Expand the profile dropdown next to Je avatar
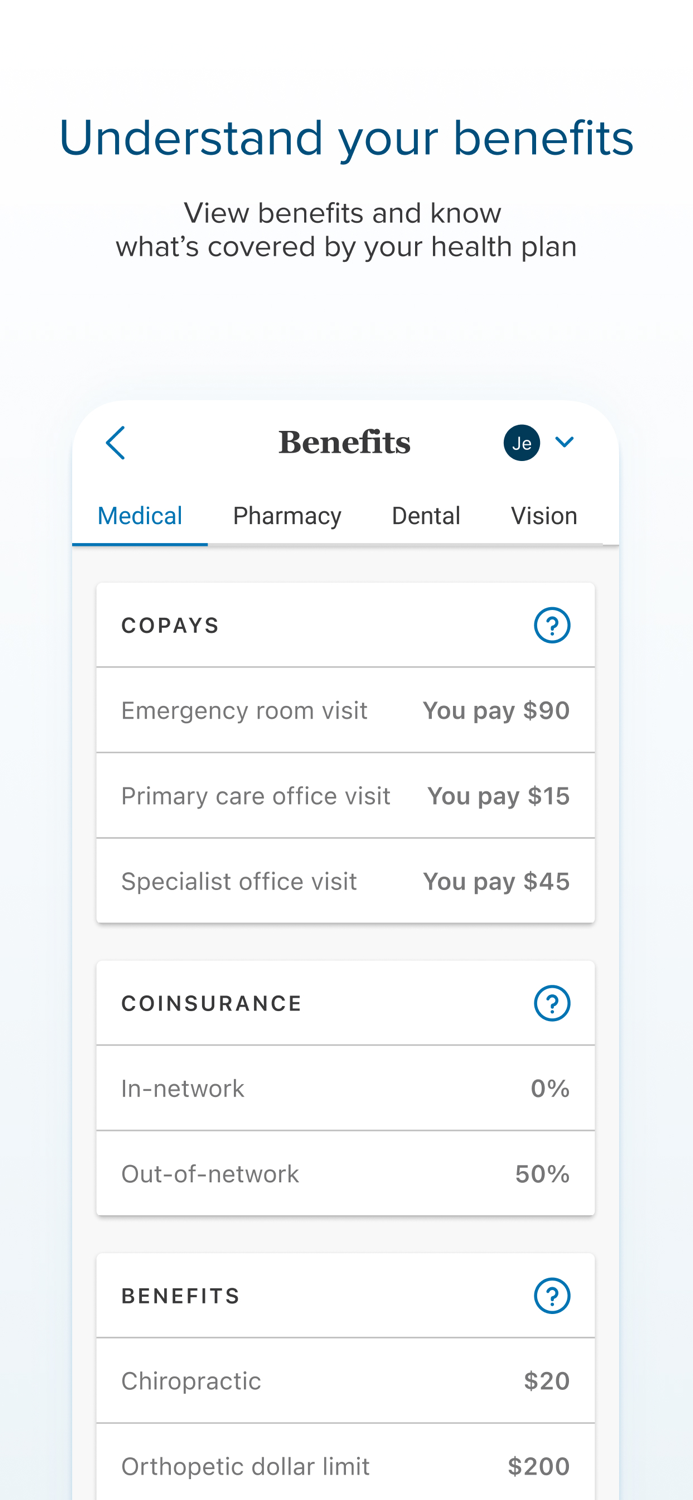Screen dimensions: 693x1500 click(565, 441)
